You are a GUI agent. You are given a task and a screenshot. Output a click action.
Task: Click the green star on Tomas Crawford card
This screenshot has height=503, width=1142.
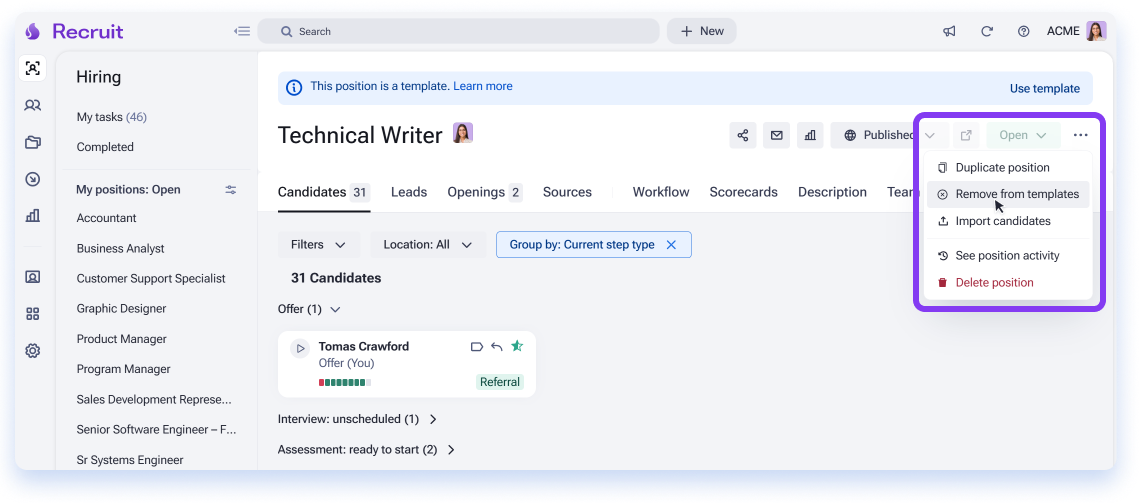pyautogui.click(x=517, y=346)
